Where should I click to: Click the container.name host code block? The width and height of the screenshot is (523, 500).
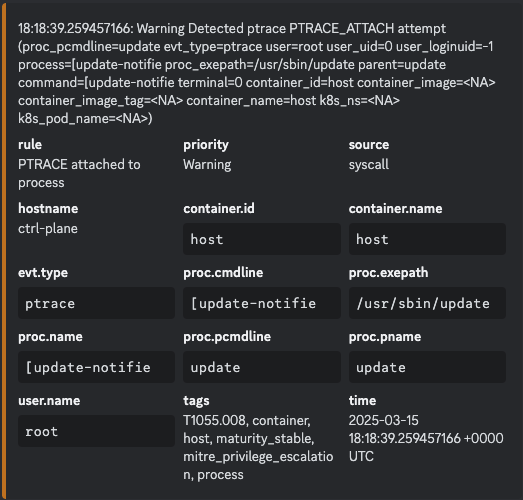coord(427,239)
